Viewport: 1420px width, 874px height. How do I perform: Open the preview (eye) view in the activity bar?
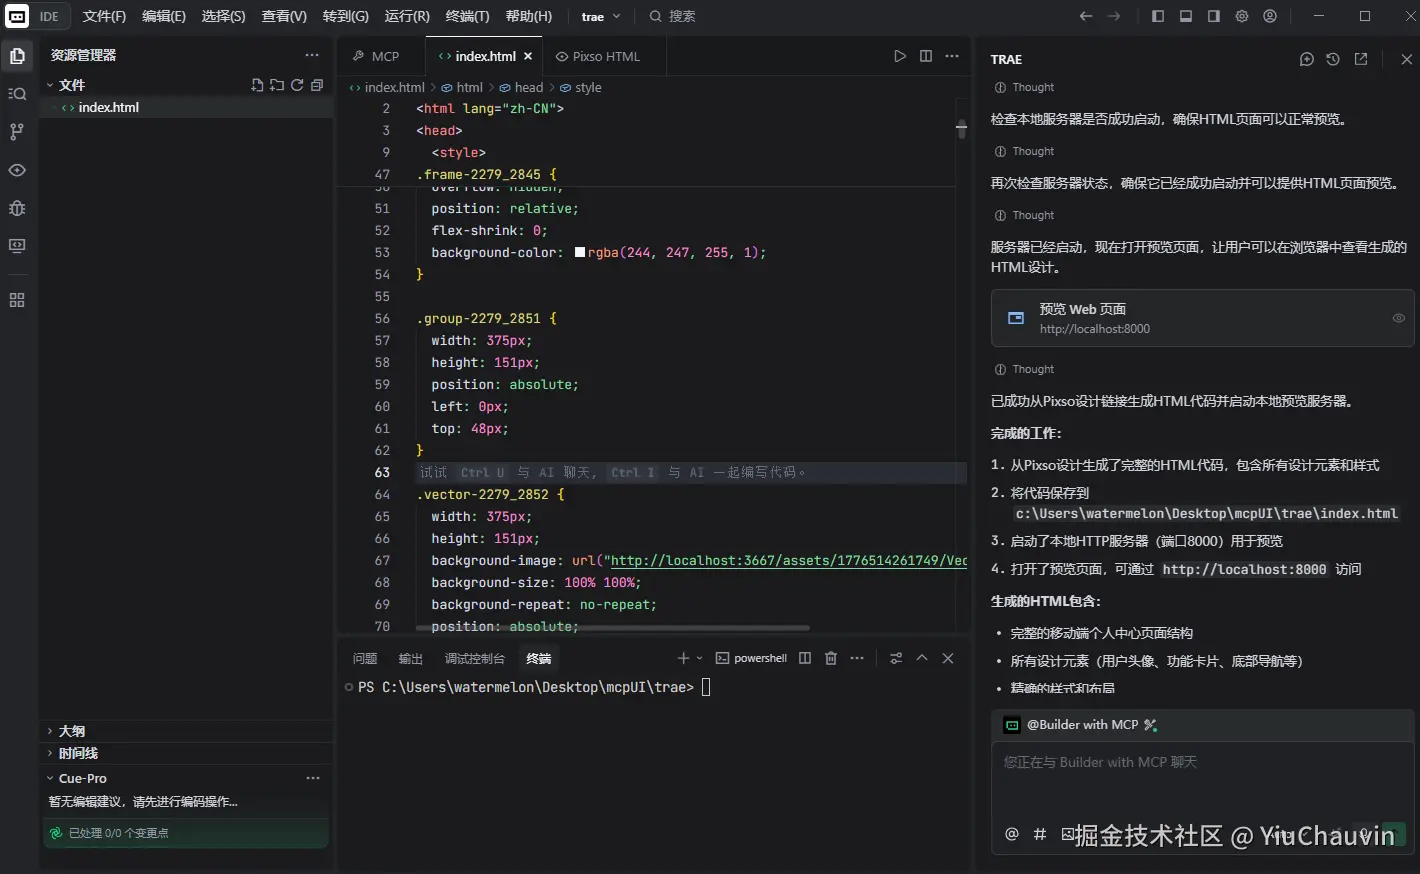(x=17, y=170)
